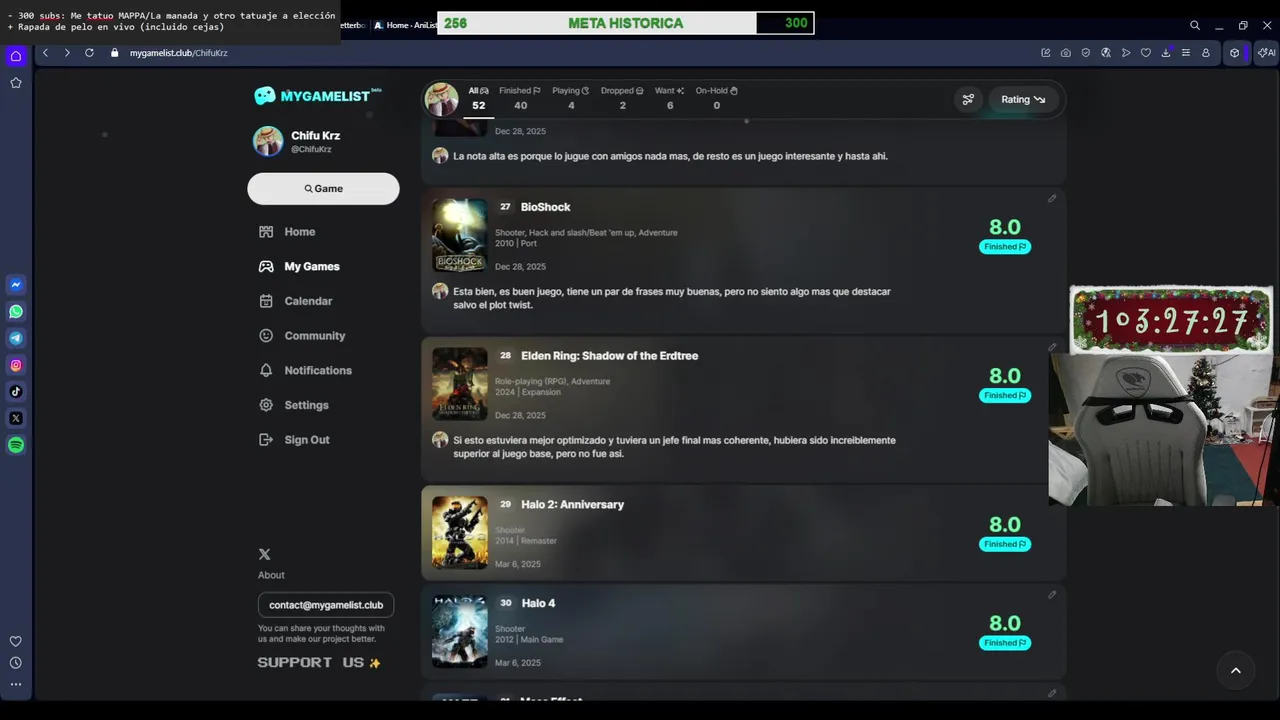Click the MYGAMELIST logo
1280x720 pixels.
(318, 96)
